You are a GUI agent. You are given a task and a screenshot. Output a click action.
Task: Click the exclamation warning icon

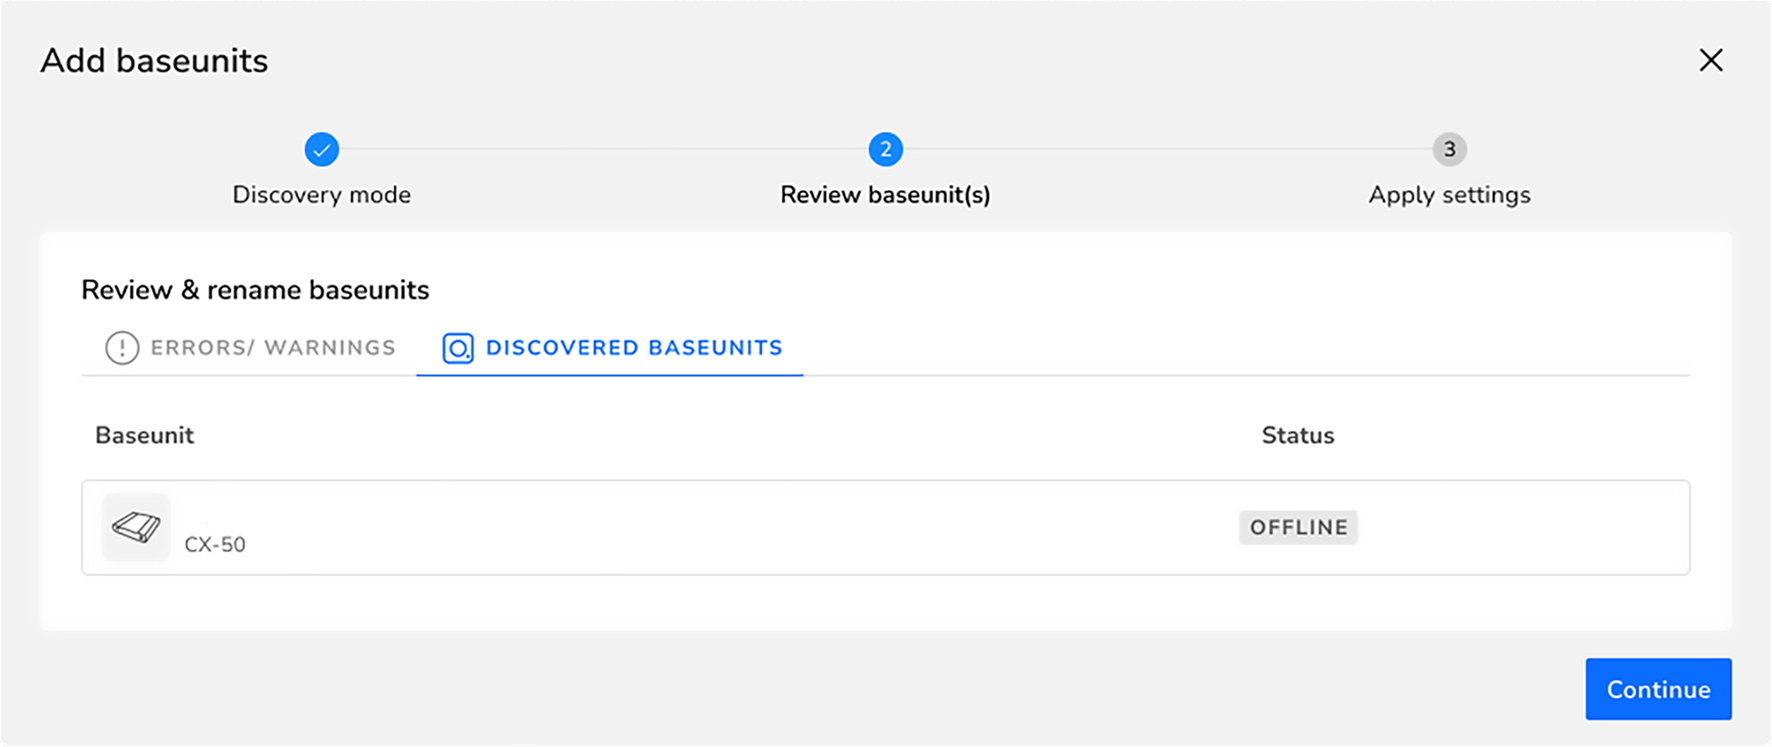tap(122, 348)
